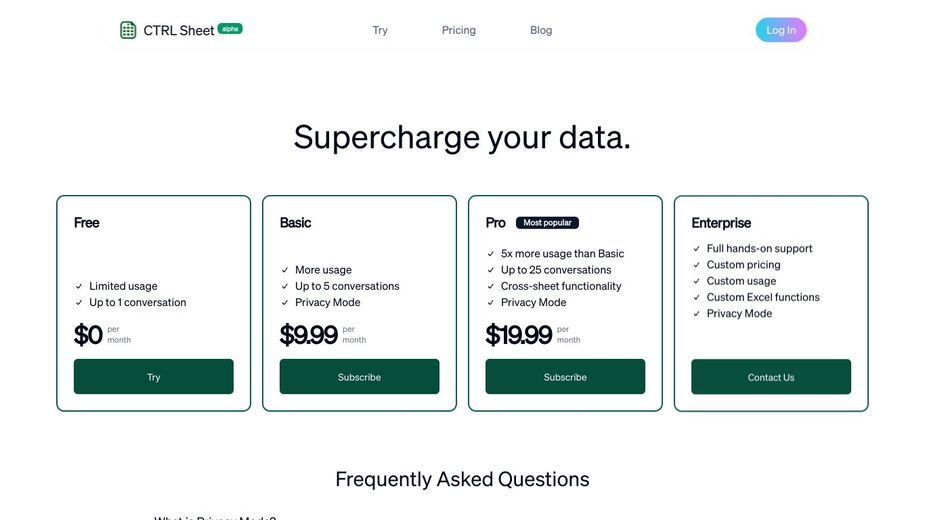
Task: Click the Most popular badge on Pro
Action: 547,223
